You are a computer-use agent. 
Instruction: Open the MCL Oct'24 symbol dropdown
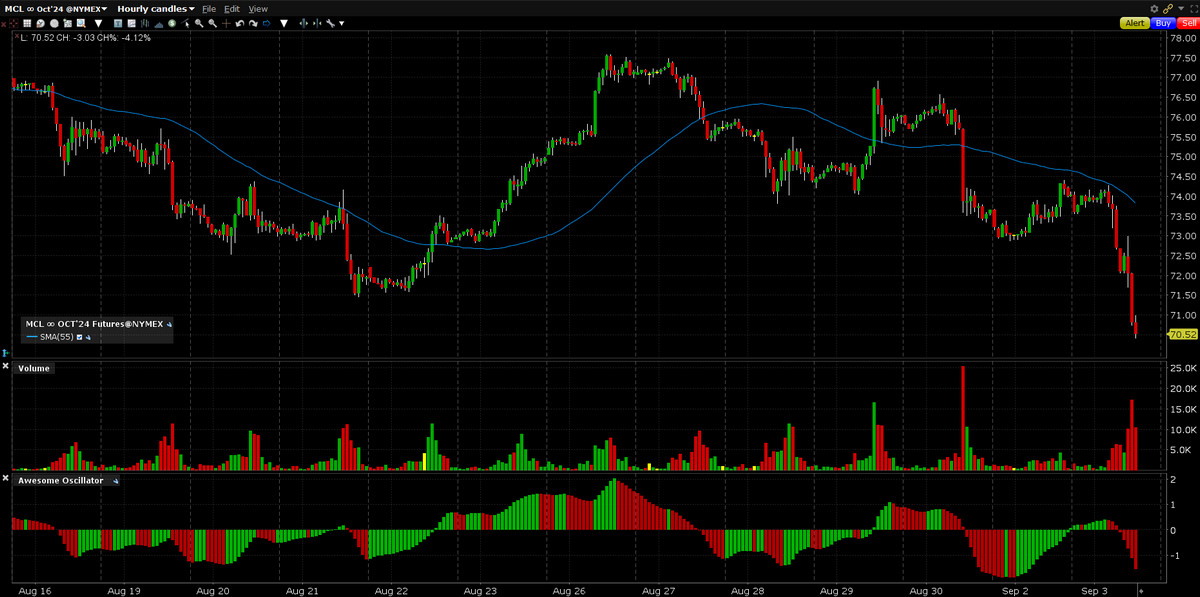(60, 8)
